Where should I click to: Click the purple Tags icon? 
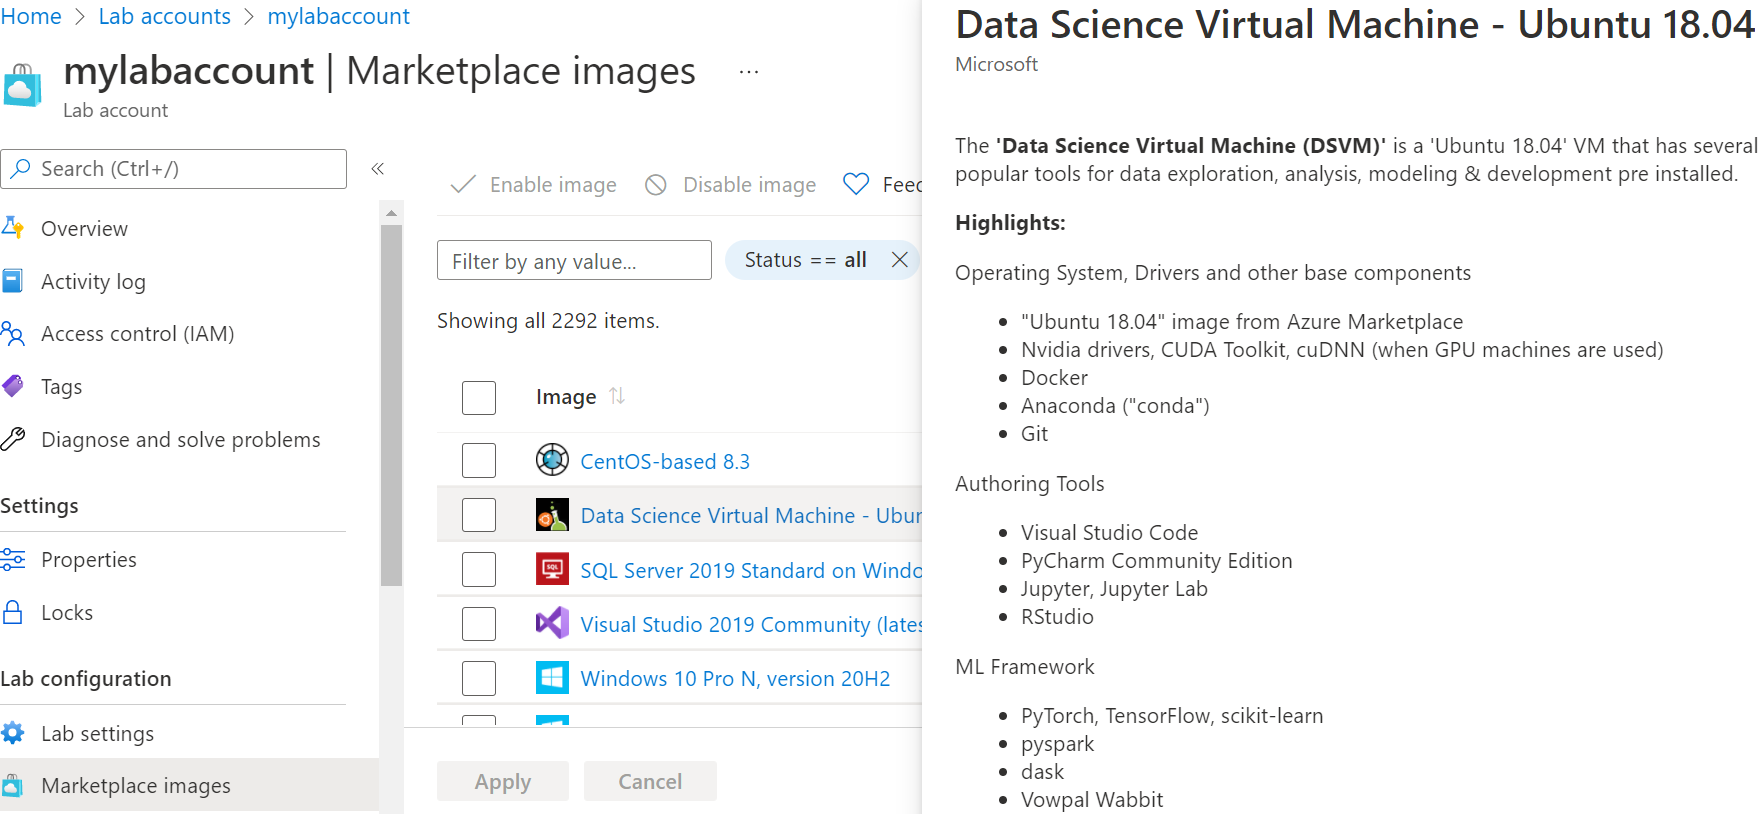click(13, 386)
